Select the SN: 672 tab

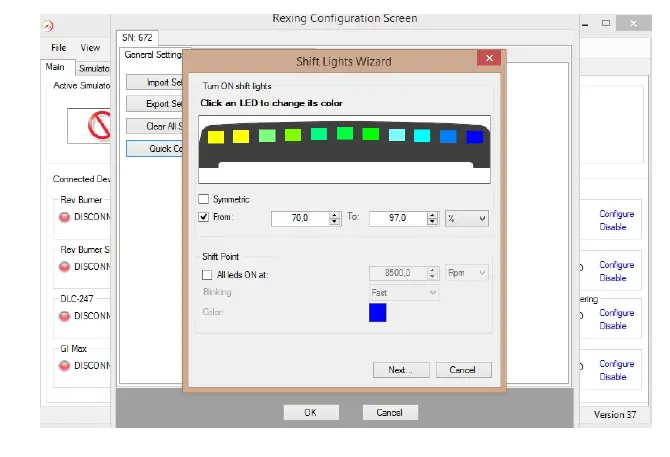click(x=137, y=38)
